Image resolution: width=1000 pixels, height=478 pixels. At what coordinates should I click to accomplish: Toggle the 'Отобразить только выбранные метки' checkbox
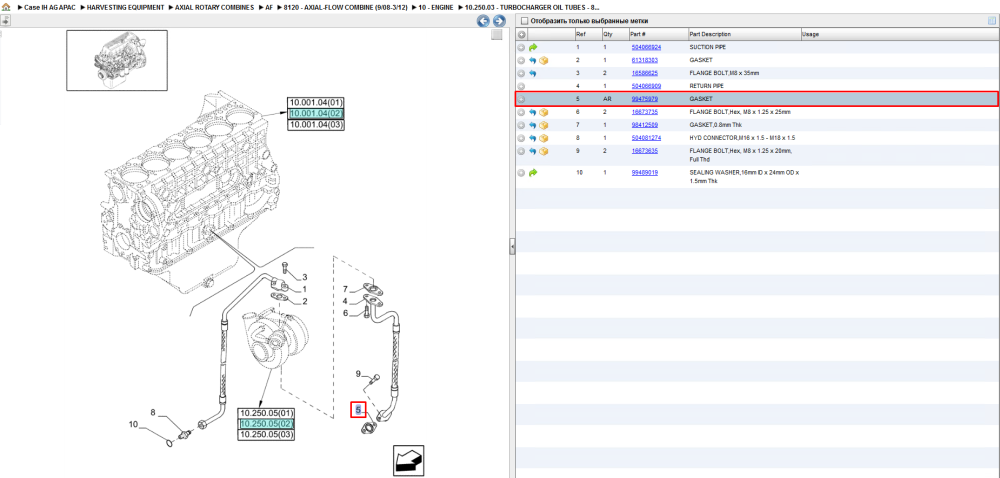click(524, 21)
